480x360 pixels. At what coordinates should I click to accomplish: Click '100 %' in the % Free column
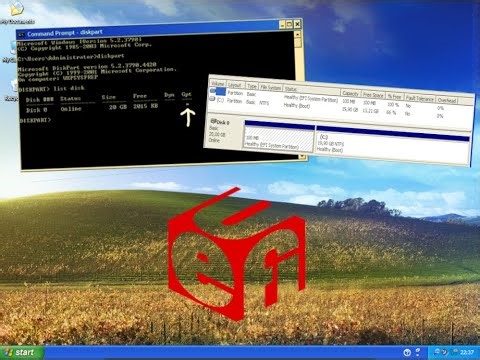coord(393,104)
